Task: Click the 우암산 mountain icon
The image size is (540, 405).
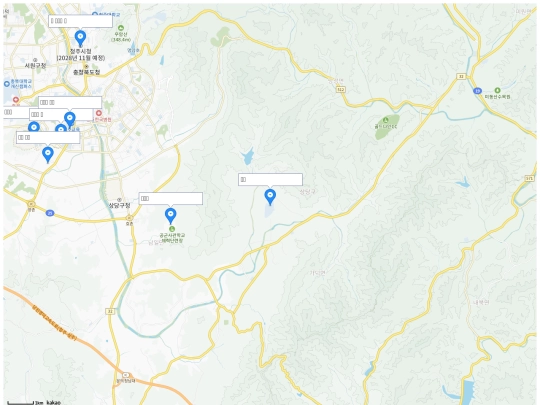Action: coord(121,28)
